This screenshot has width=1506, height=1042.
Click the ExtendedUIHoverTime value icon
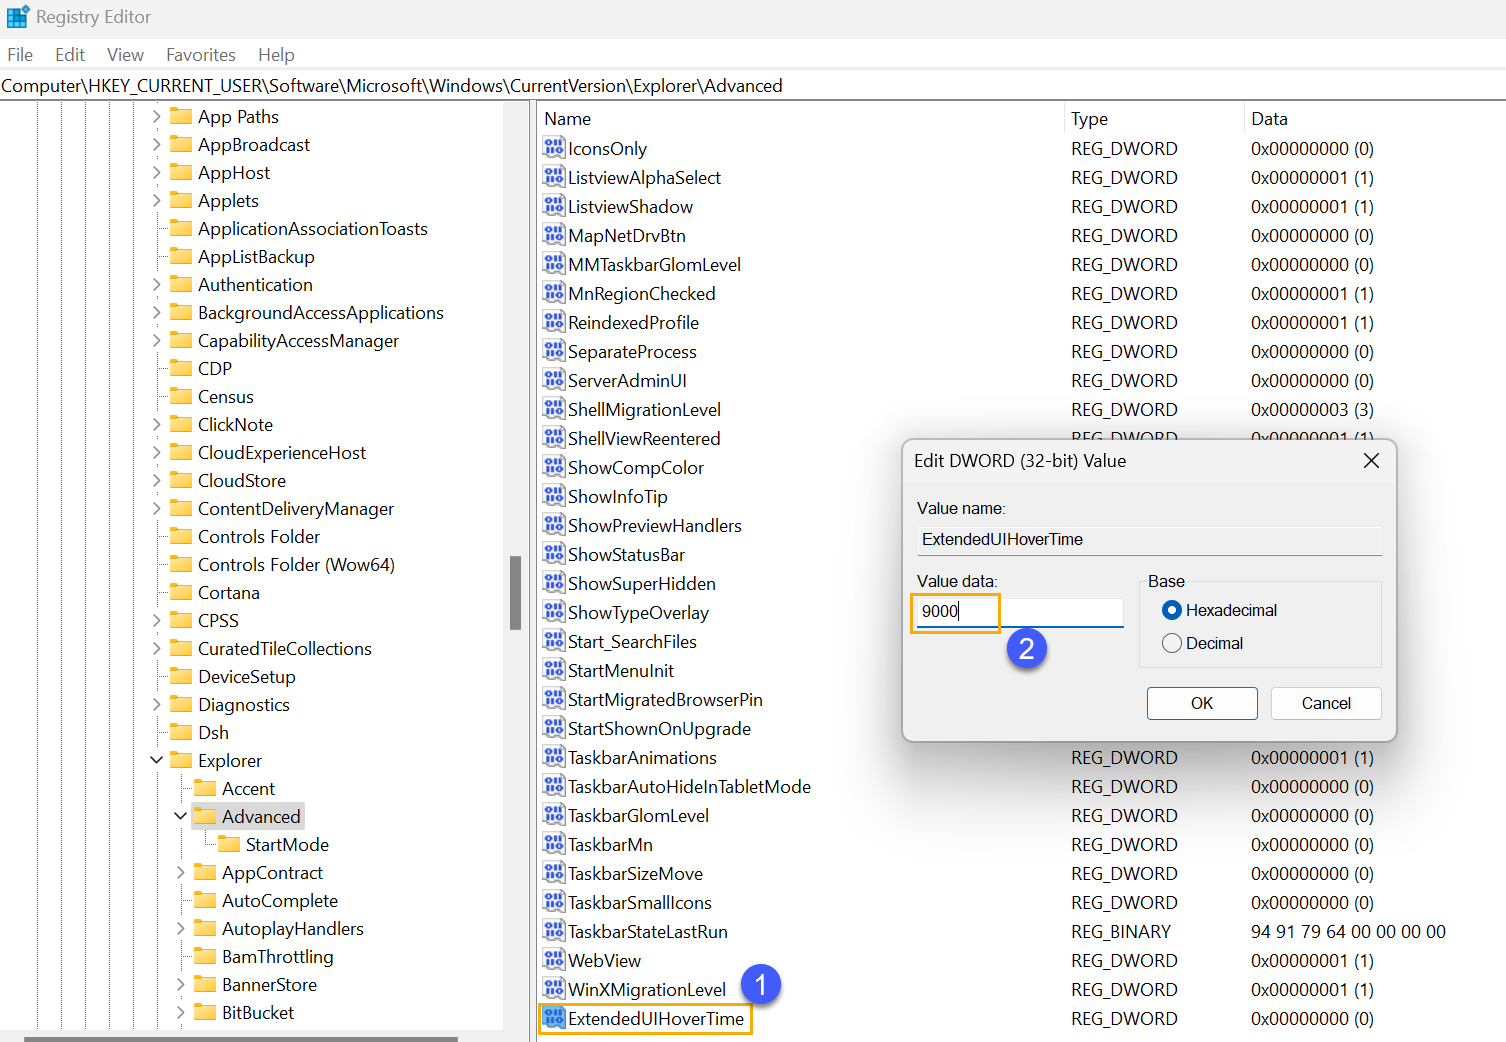click(554, 1018)
